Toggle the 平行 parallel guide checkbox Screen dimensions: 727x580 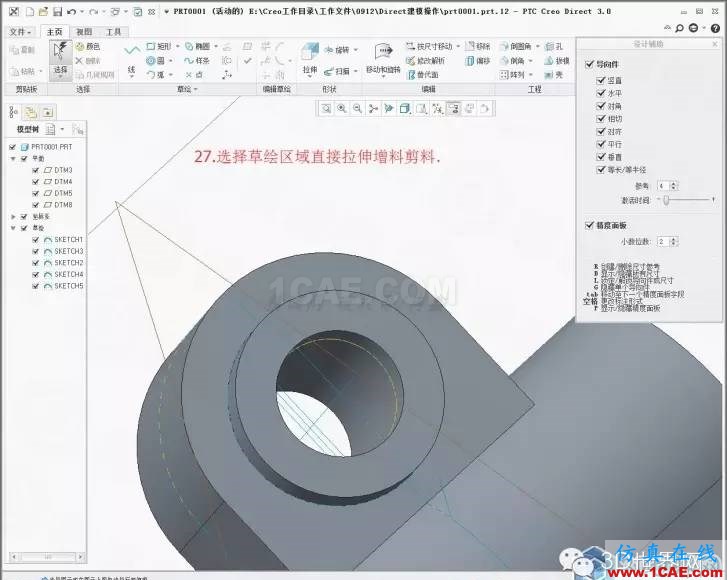point(601,144)
